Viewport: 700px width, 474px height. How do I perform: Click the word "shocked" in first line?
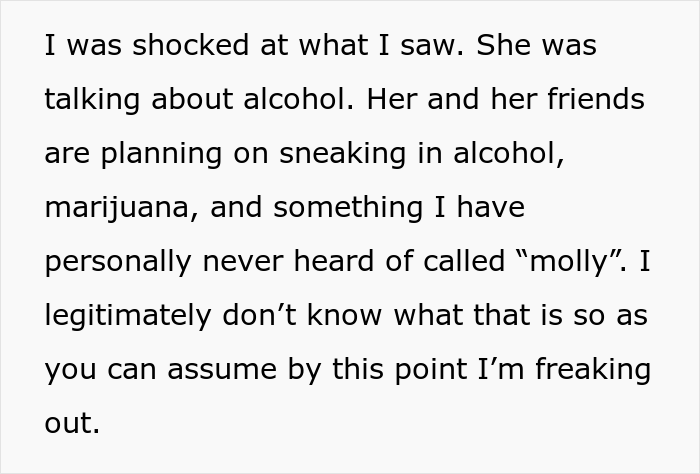click(190, 45)
